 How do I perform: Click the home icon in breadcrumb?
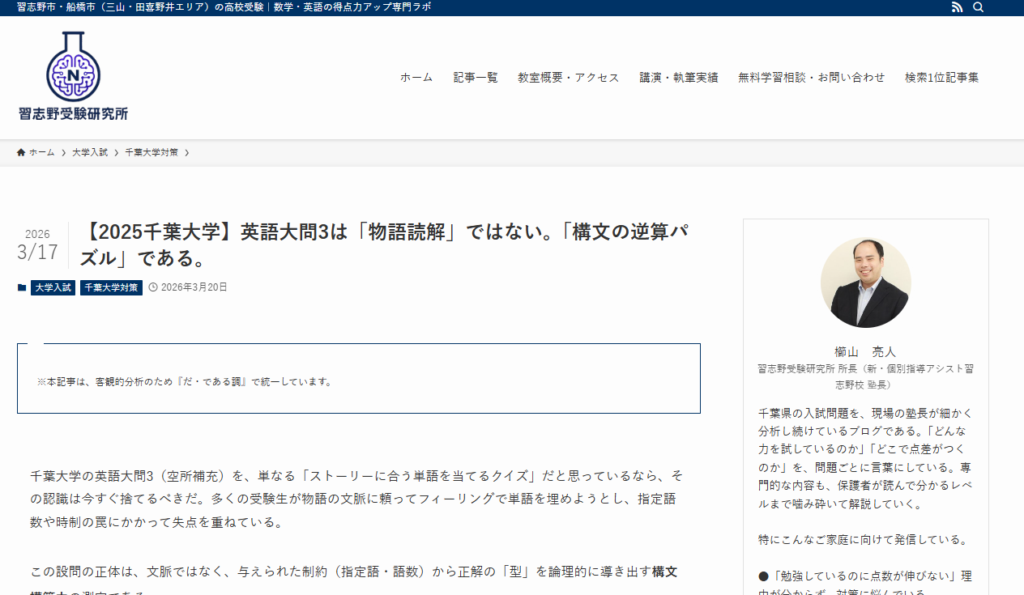click(21, 152)
